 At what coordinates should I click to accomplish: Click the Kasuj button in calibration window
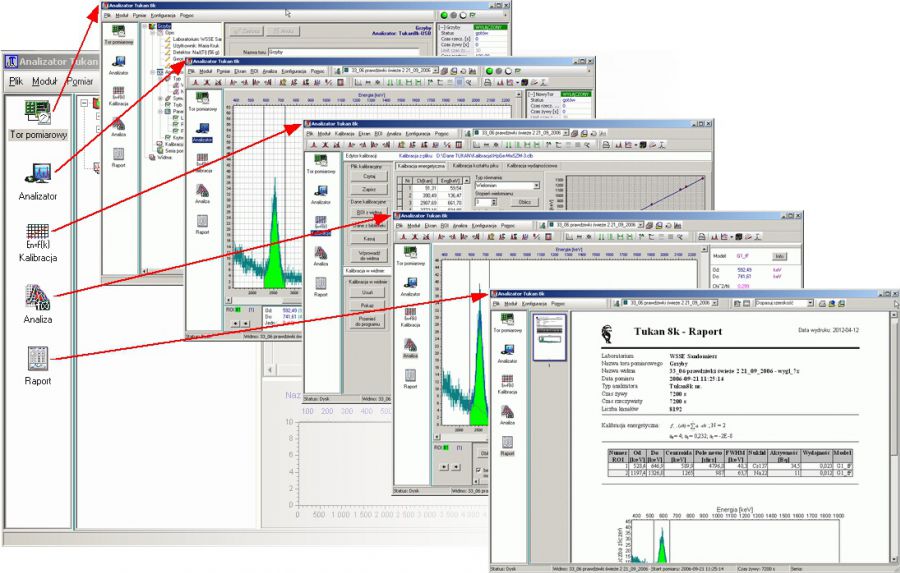(x=368, y=238)
